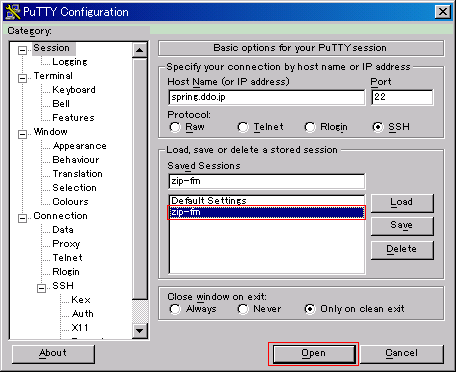Select the Session category
The height and width of the screenshot is (372, 456).
pos(52,48)
